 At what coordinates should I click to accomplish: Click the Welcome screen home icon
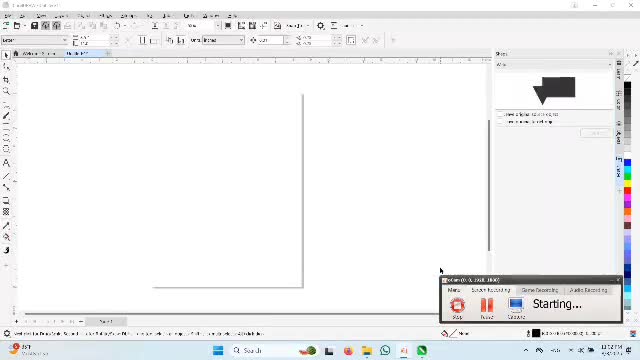[x=16, y=53]
